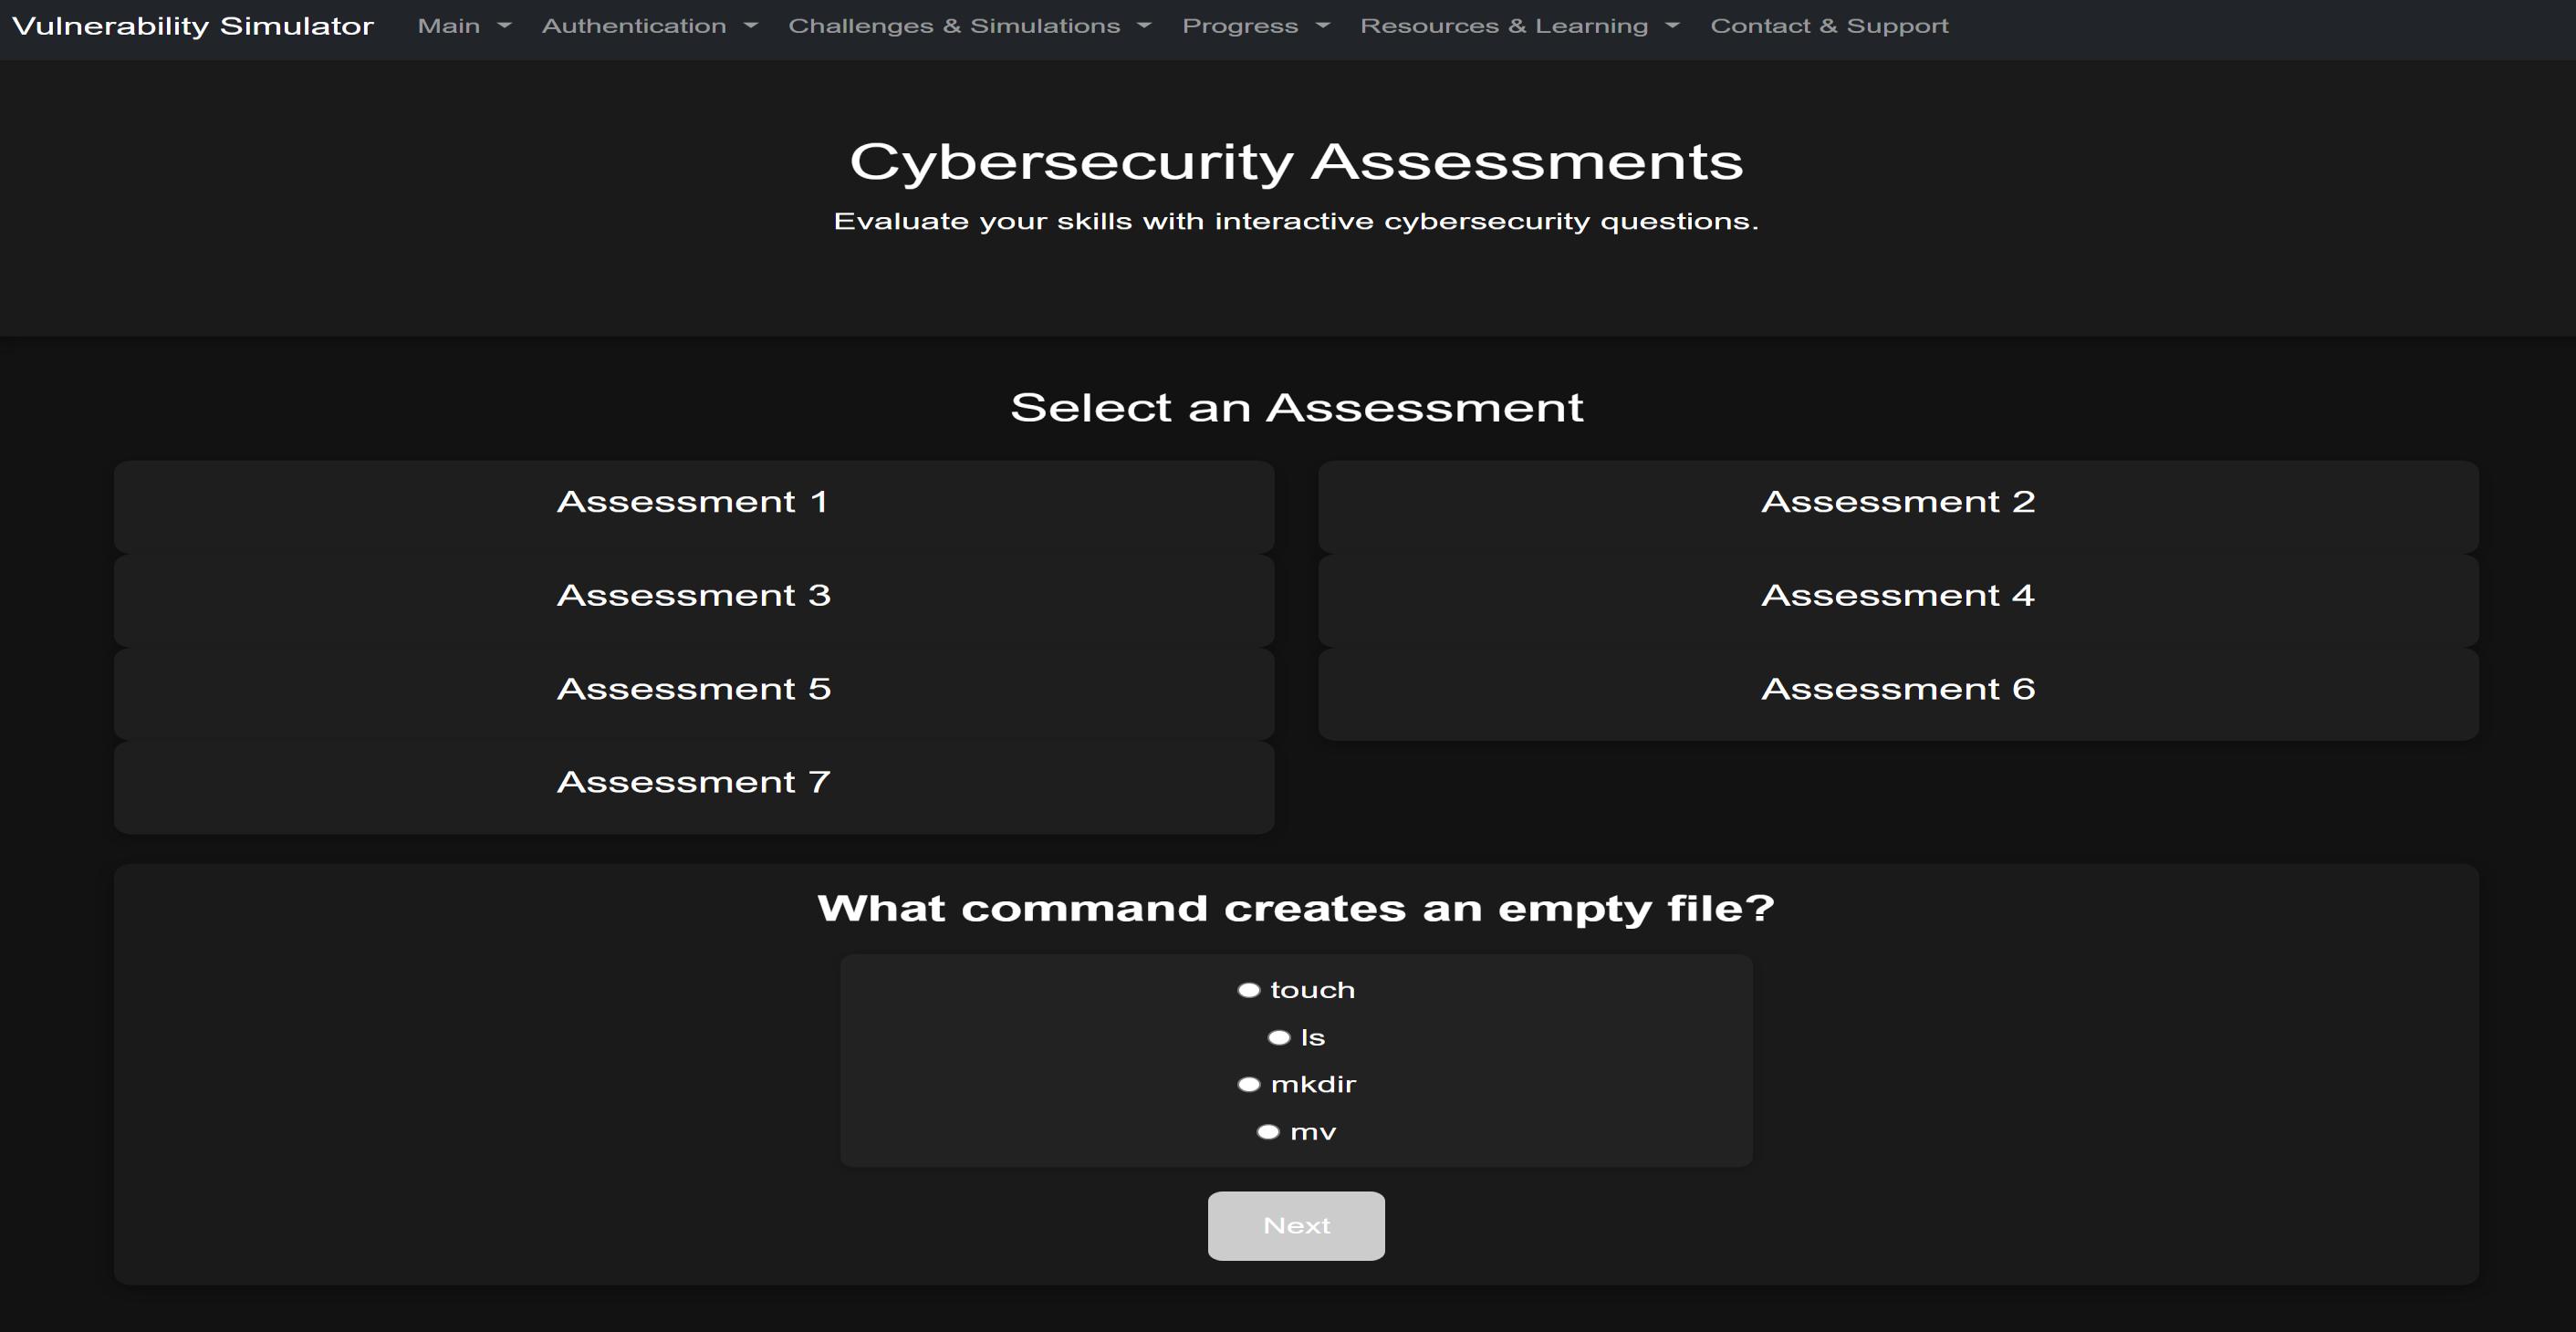The width and height of the screenshot is (2576, 1332).
Task: Go to Contact & Support page
Action: 1828,26
